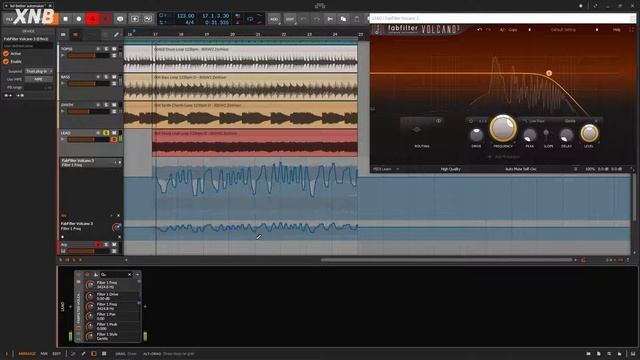Click the transport record button
This screenshot has height=360, width=640.
click(x=79, y=19)
